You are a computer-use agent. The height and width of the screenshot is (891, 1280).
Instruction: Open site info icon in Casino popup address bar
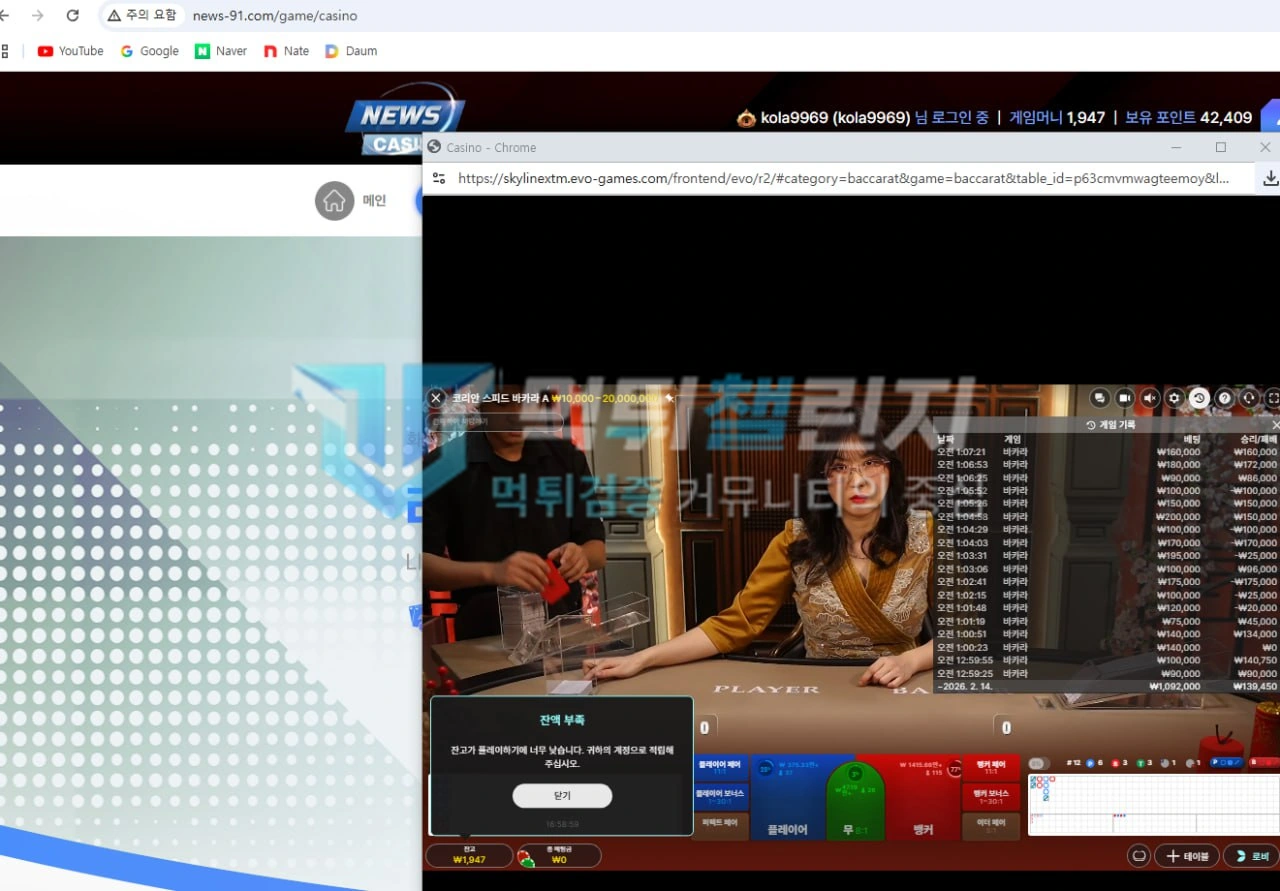coord(438,178)
